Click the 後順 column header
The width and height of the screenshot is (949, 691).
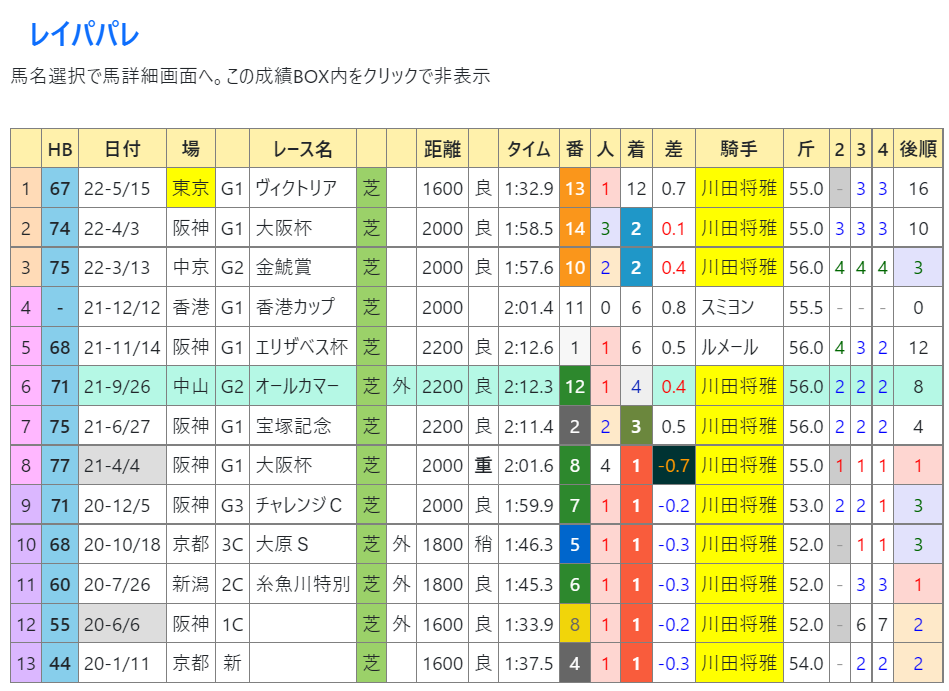(x=918, y=149)
